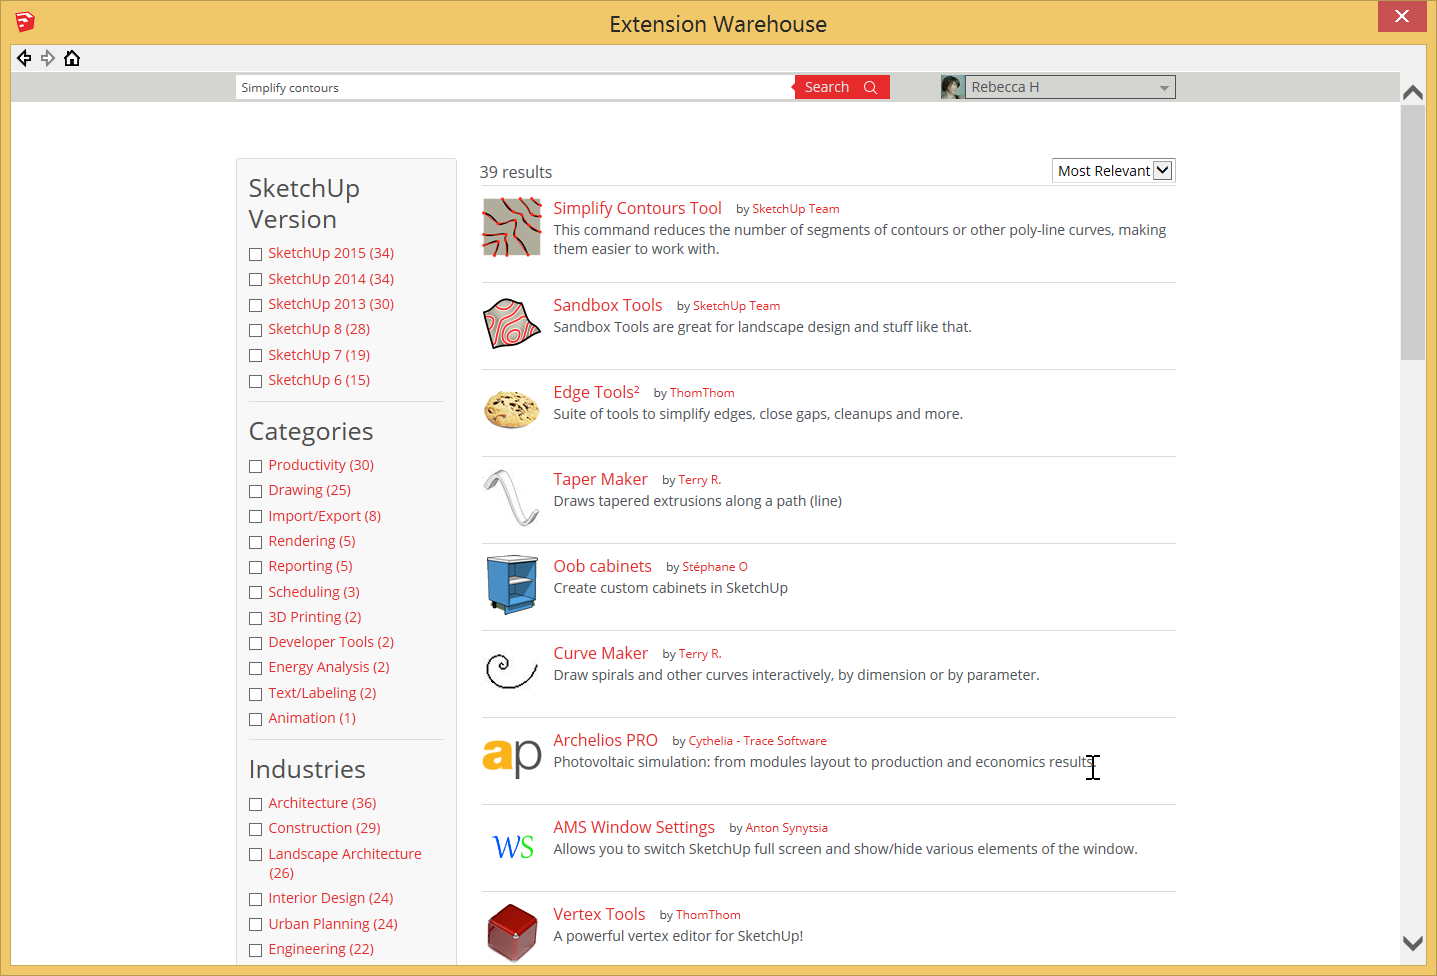Click the red Search button

pos(842,87)
